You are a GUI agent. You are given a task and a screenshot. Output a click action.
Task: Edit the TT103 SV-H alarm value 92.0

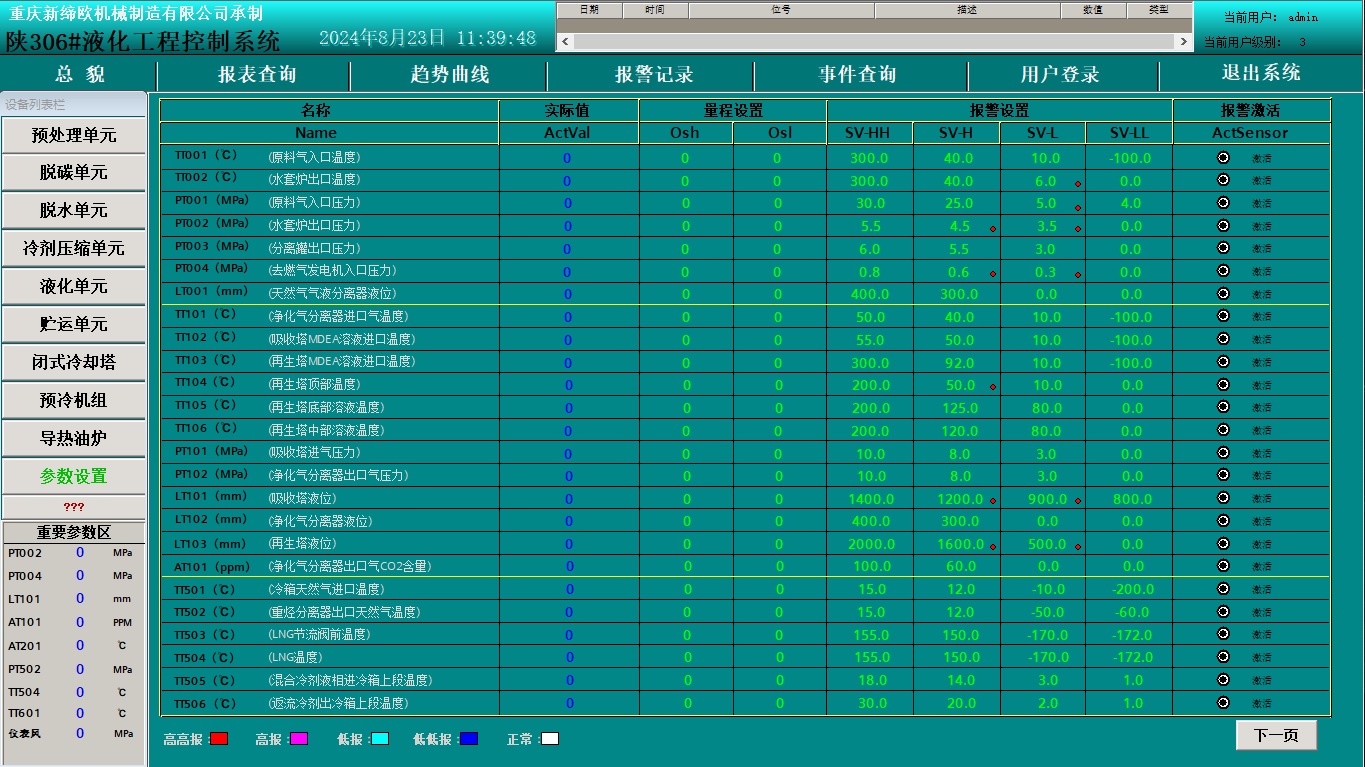958,362
